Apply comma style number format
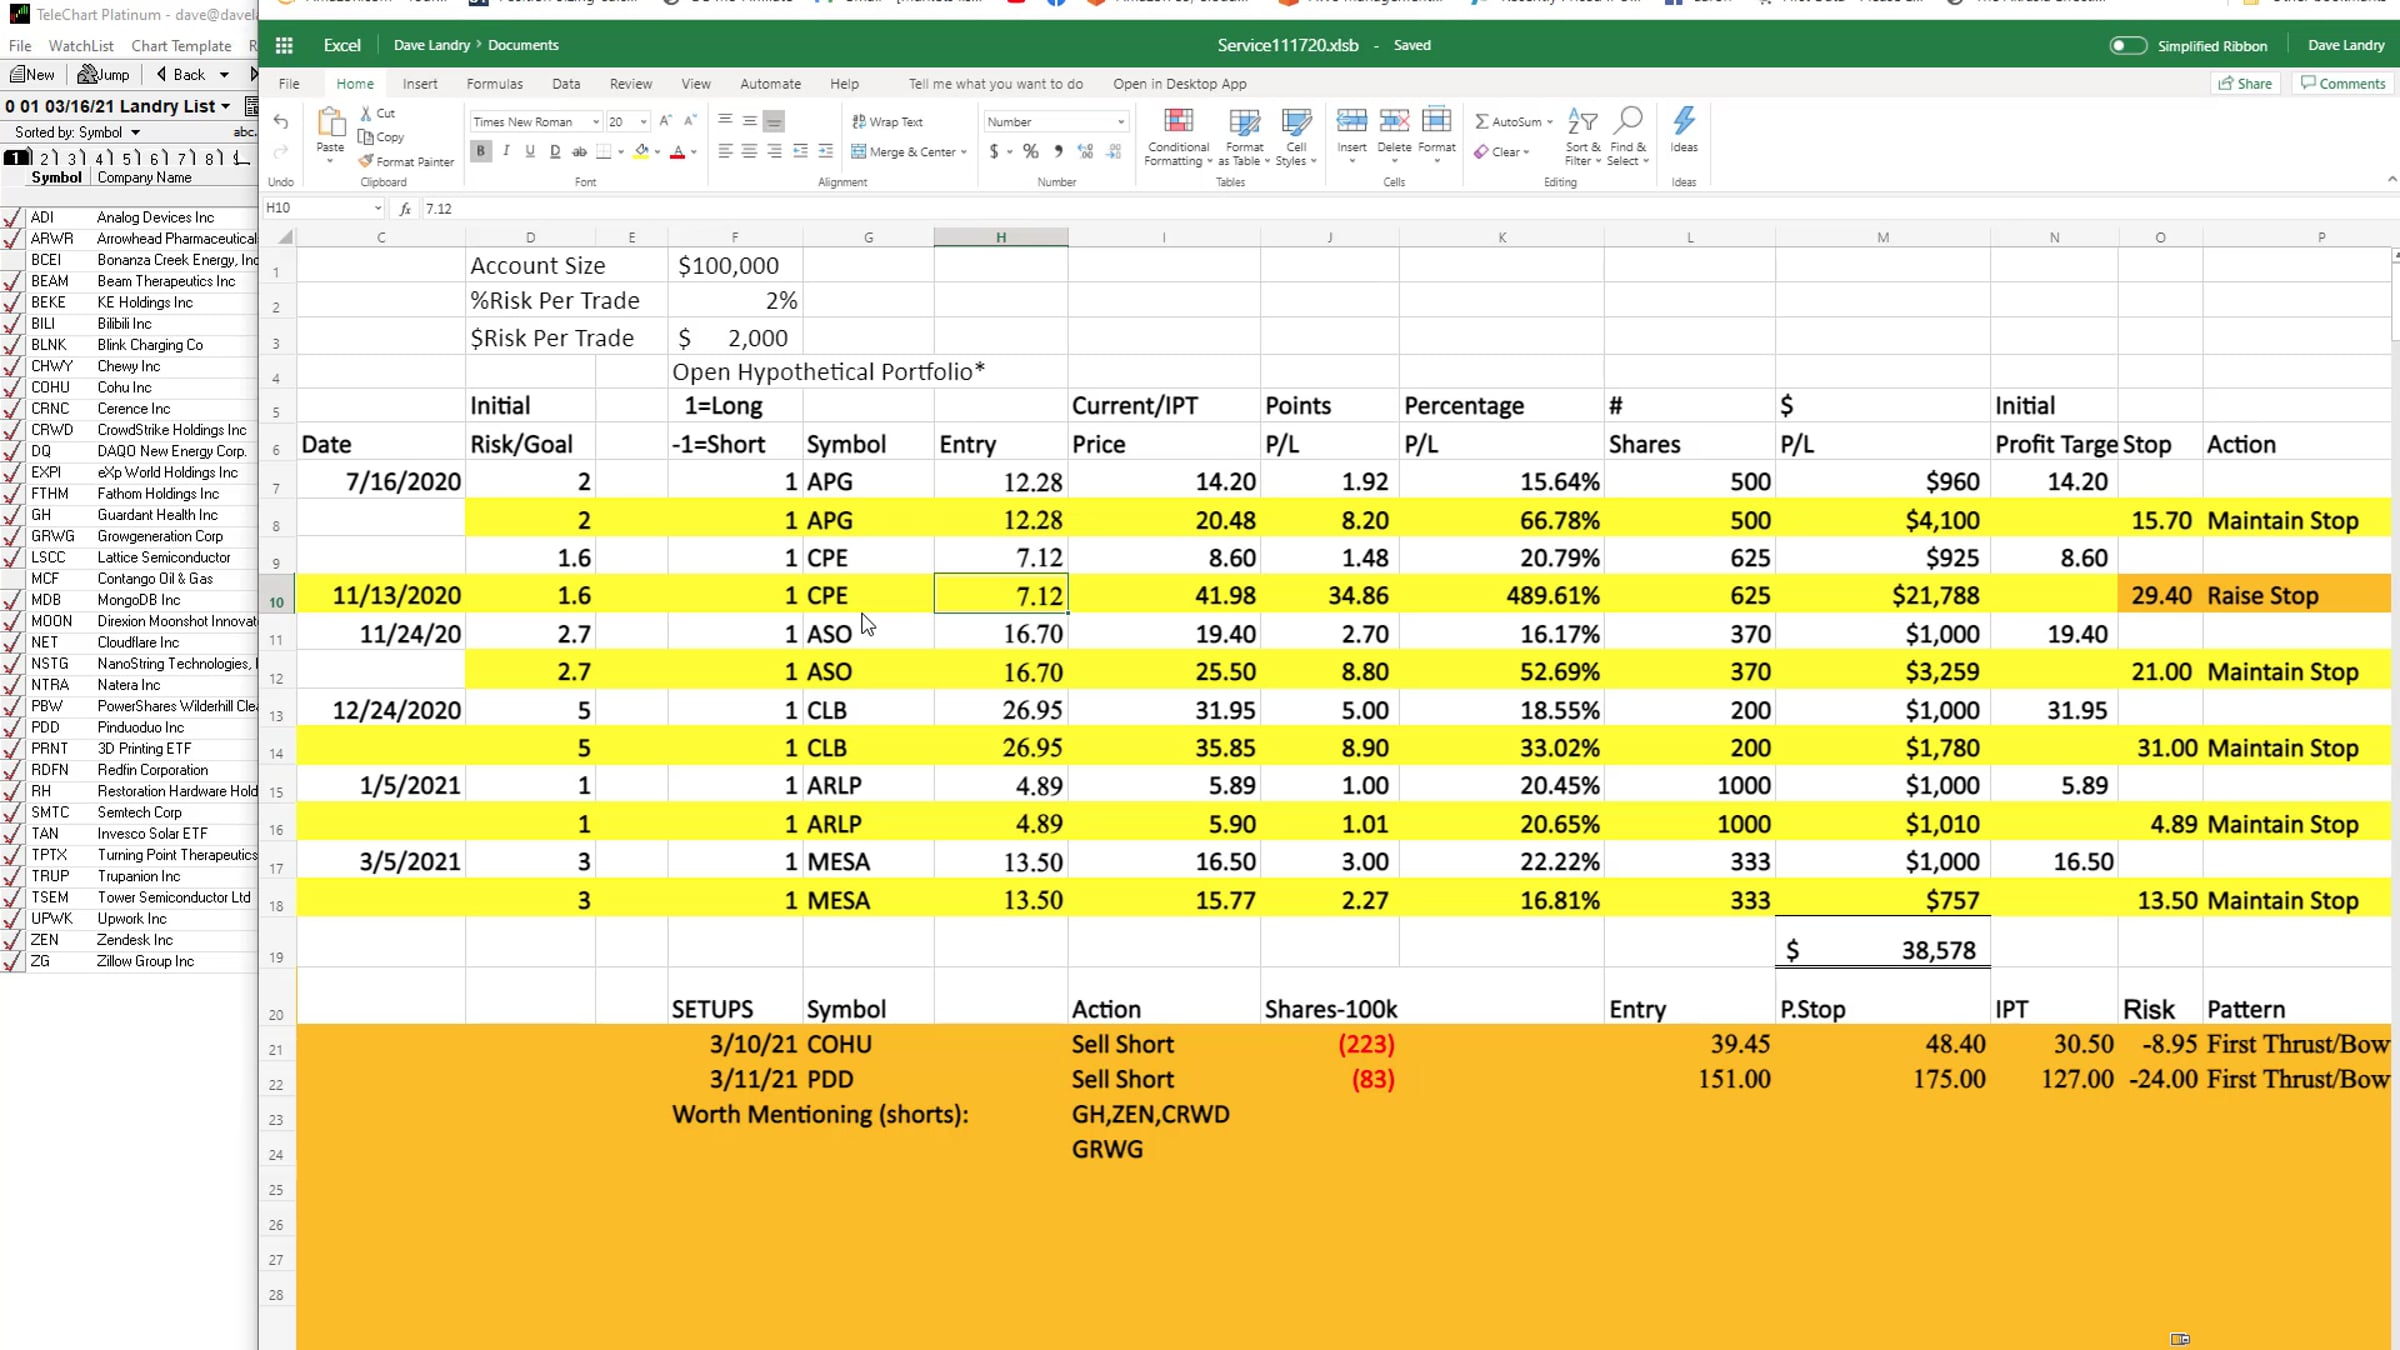 coord(1058,152)
